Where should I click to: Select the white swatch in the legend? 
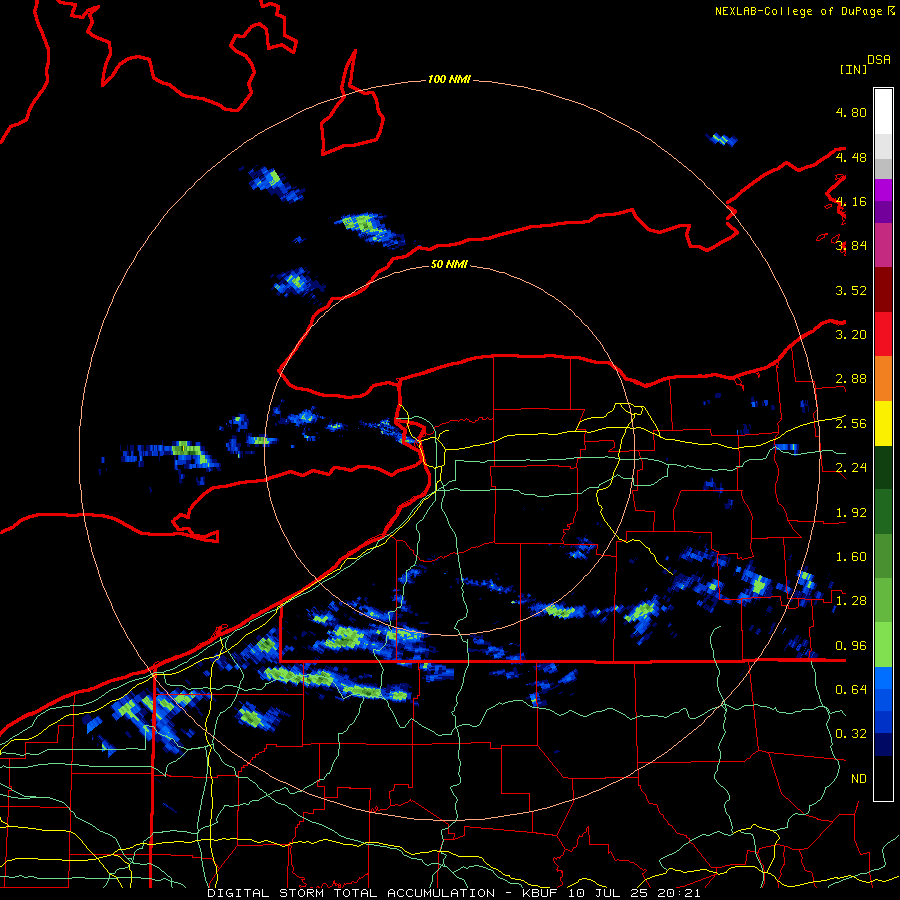[883, 112]
